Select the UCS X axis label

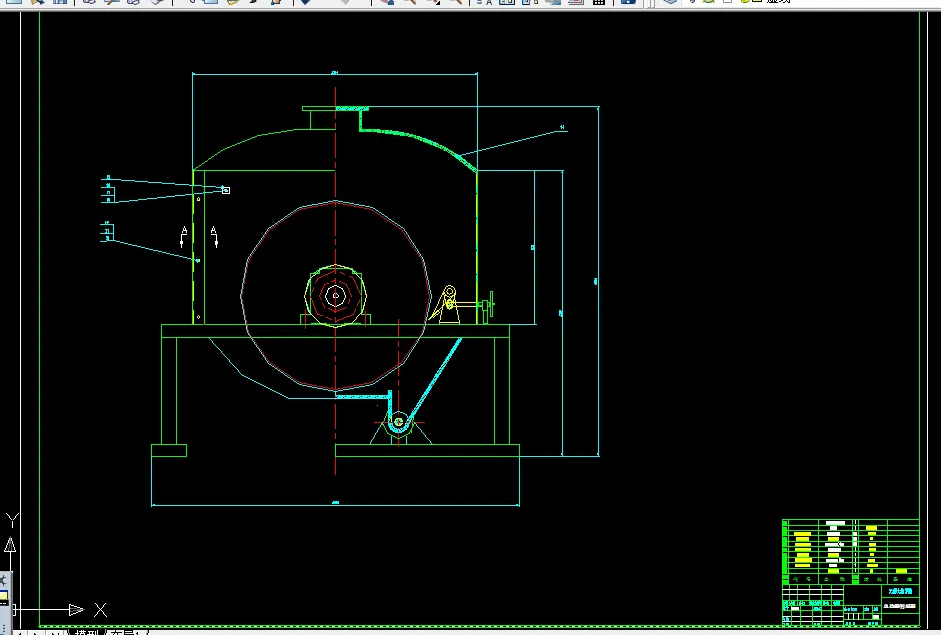(100, 610)
